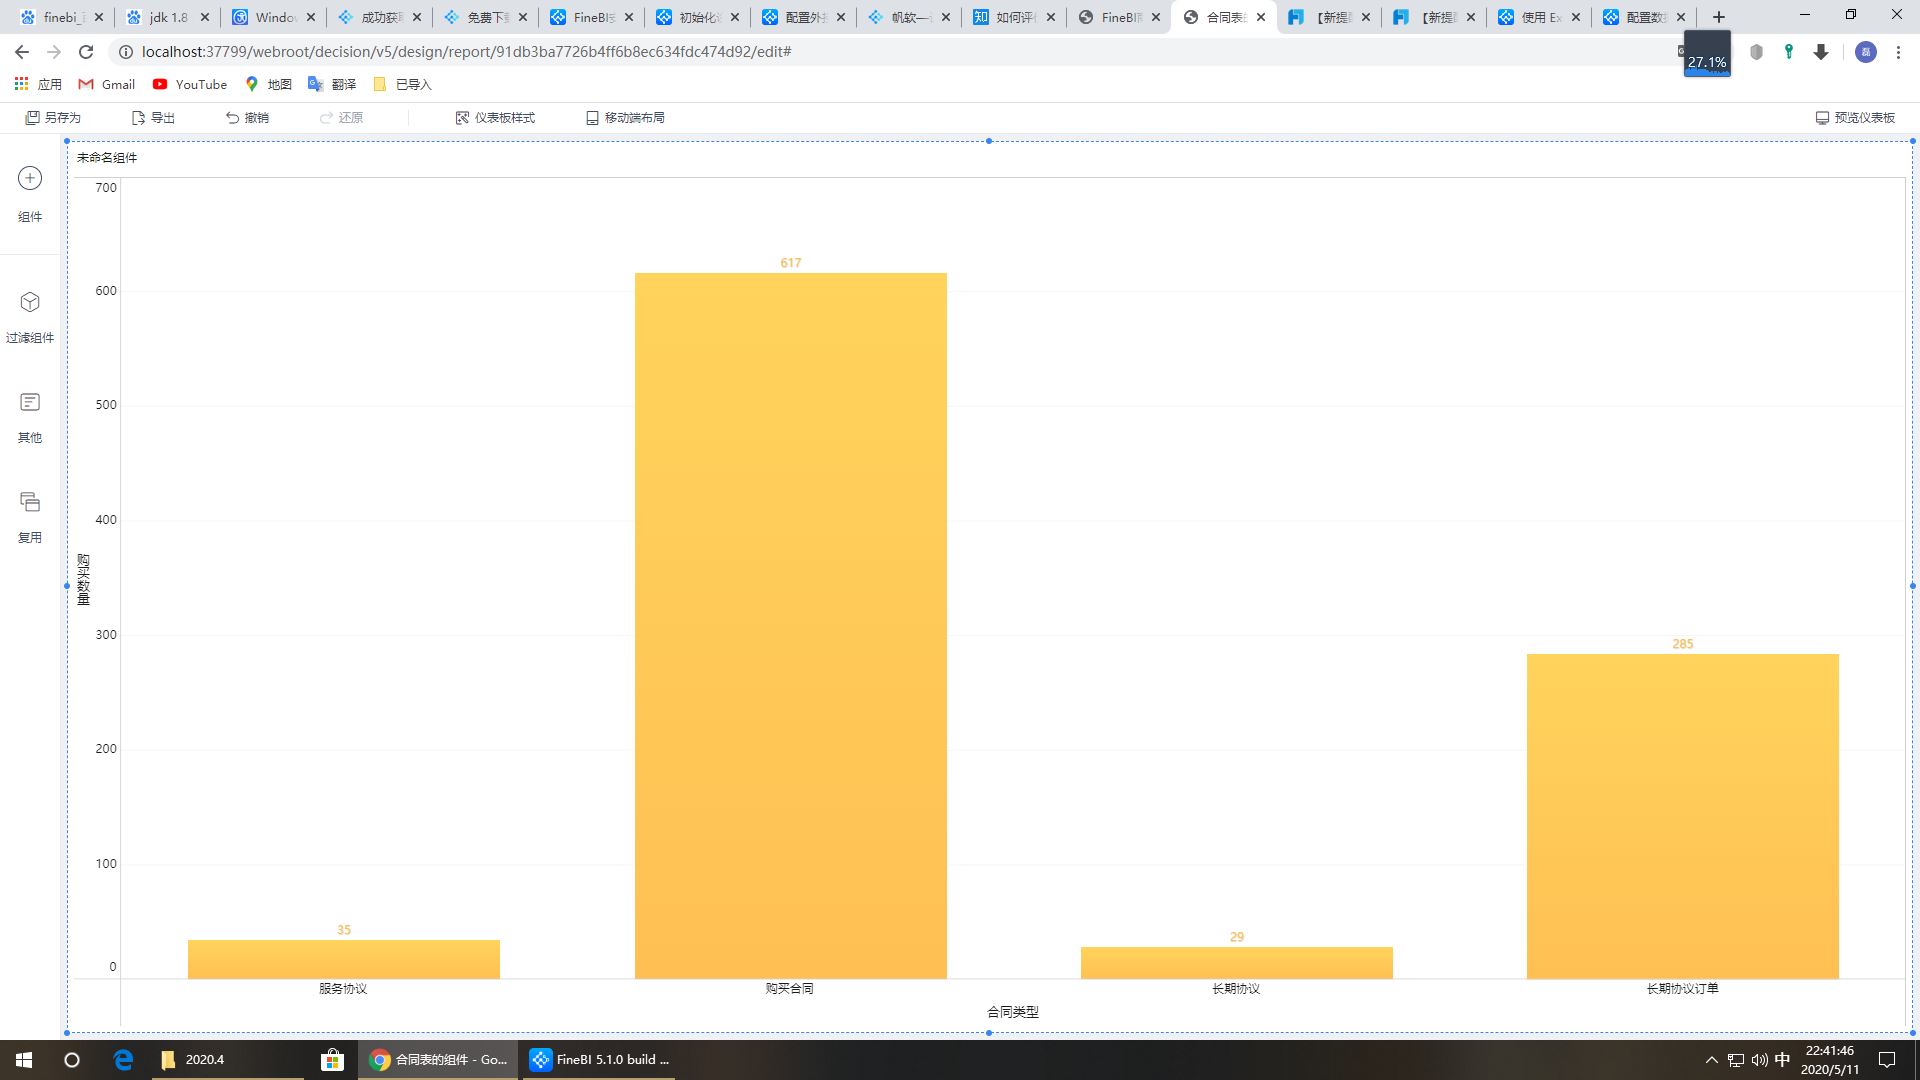This screenshot has width=1920, height=1080.
Task: Click the 617 purchase contract bar
Action: pos(790,625)
